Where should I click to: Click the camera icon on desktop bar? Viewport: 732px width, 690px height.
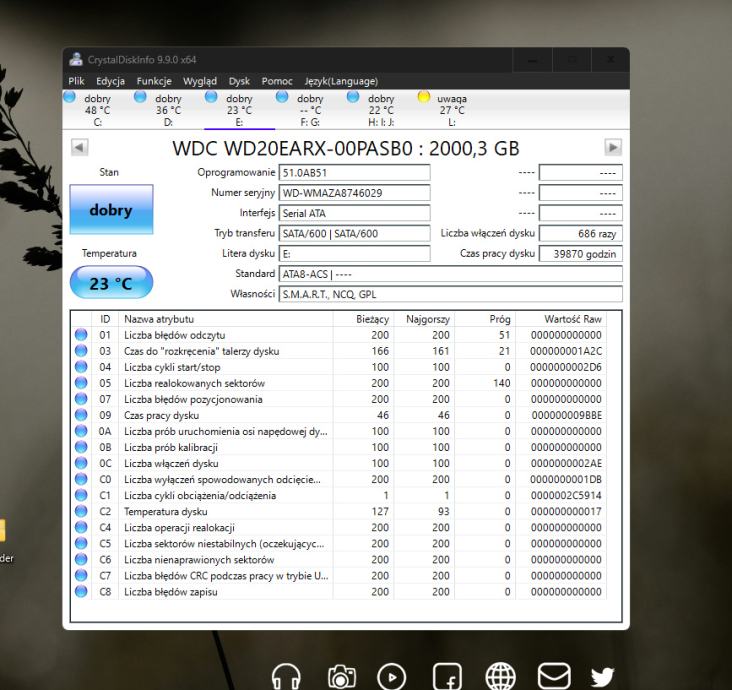click(342, 677)
